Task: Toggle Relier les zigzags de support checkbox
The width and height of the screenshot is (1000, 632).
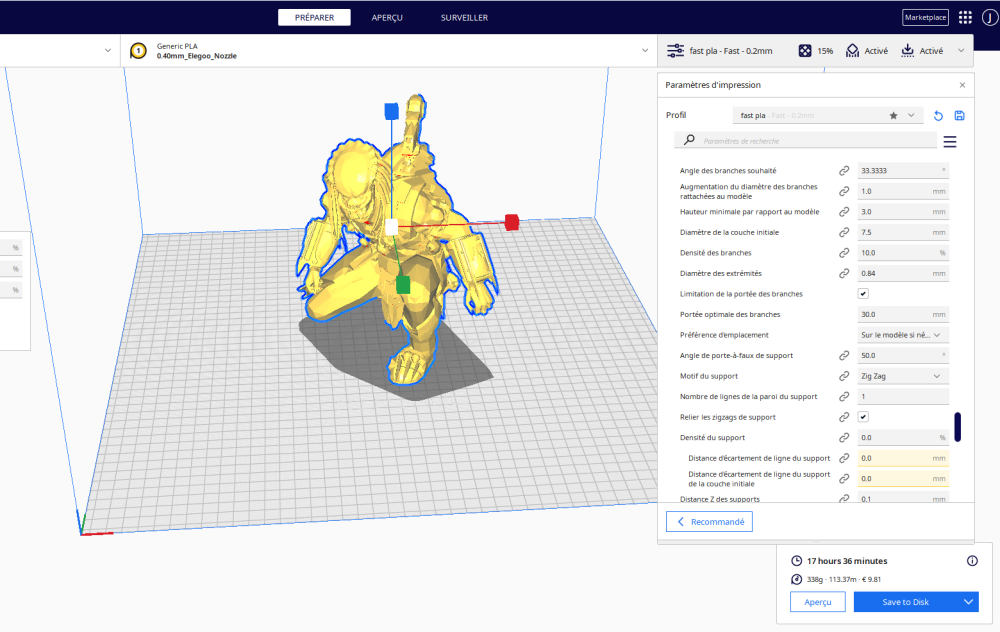Action: tap(863, 416)
